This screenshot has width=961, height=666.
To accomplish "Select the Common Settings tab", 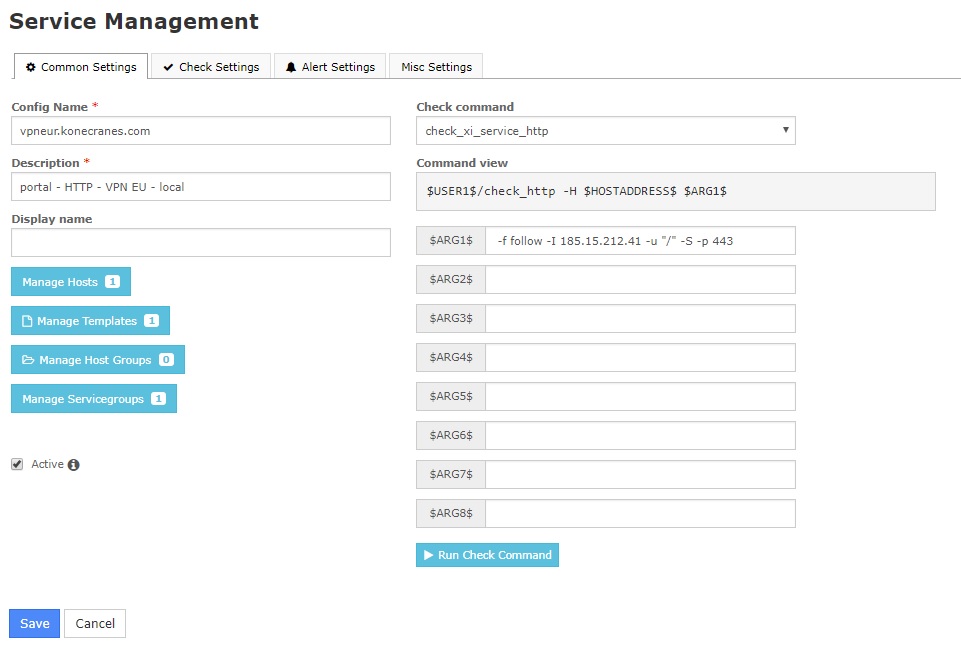I will tap(81, 67).
